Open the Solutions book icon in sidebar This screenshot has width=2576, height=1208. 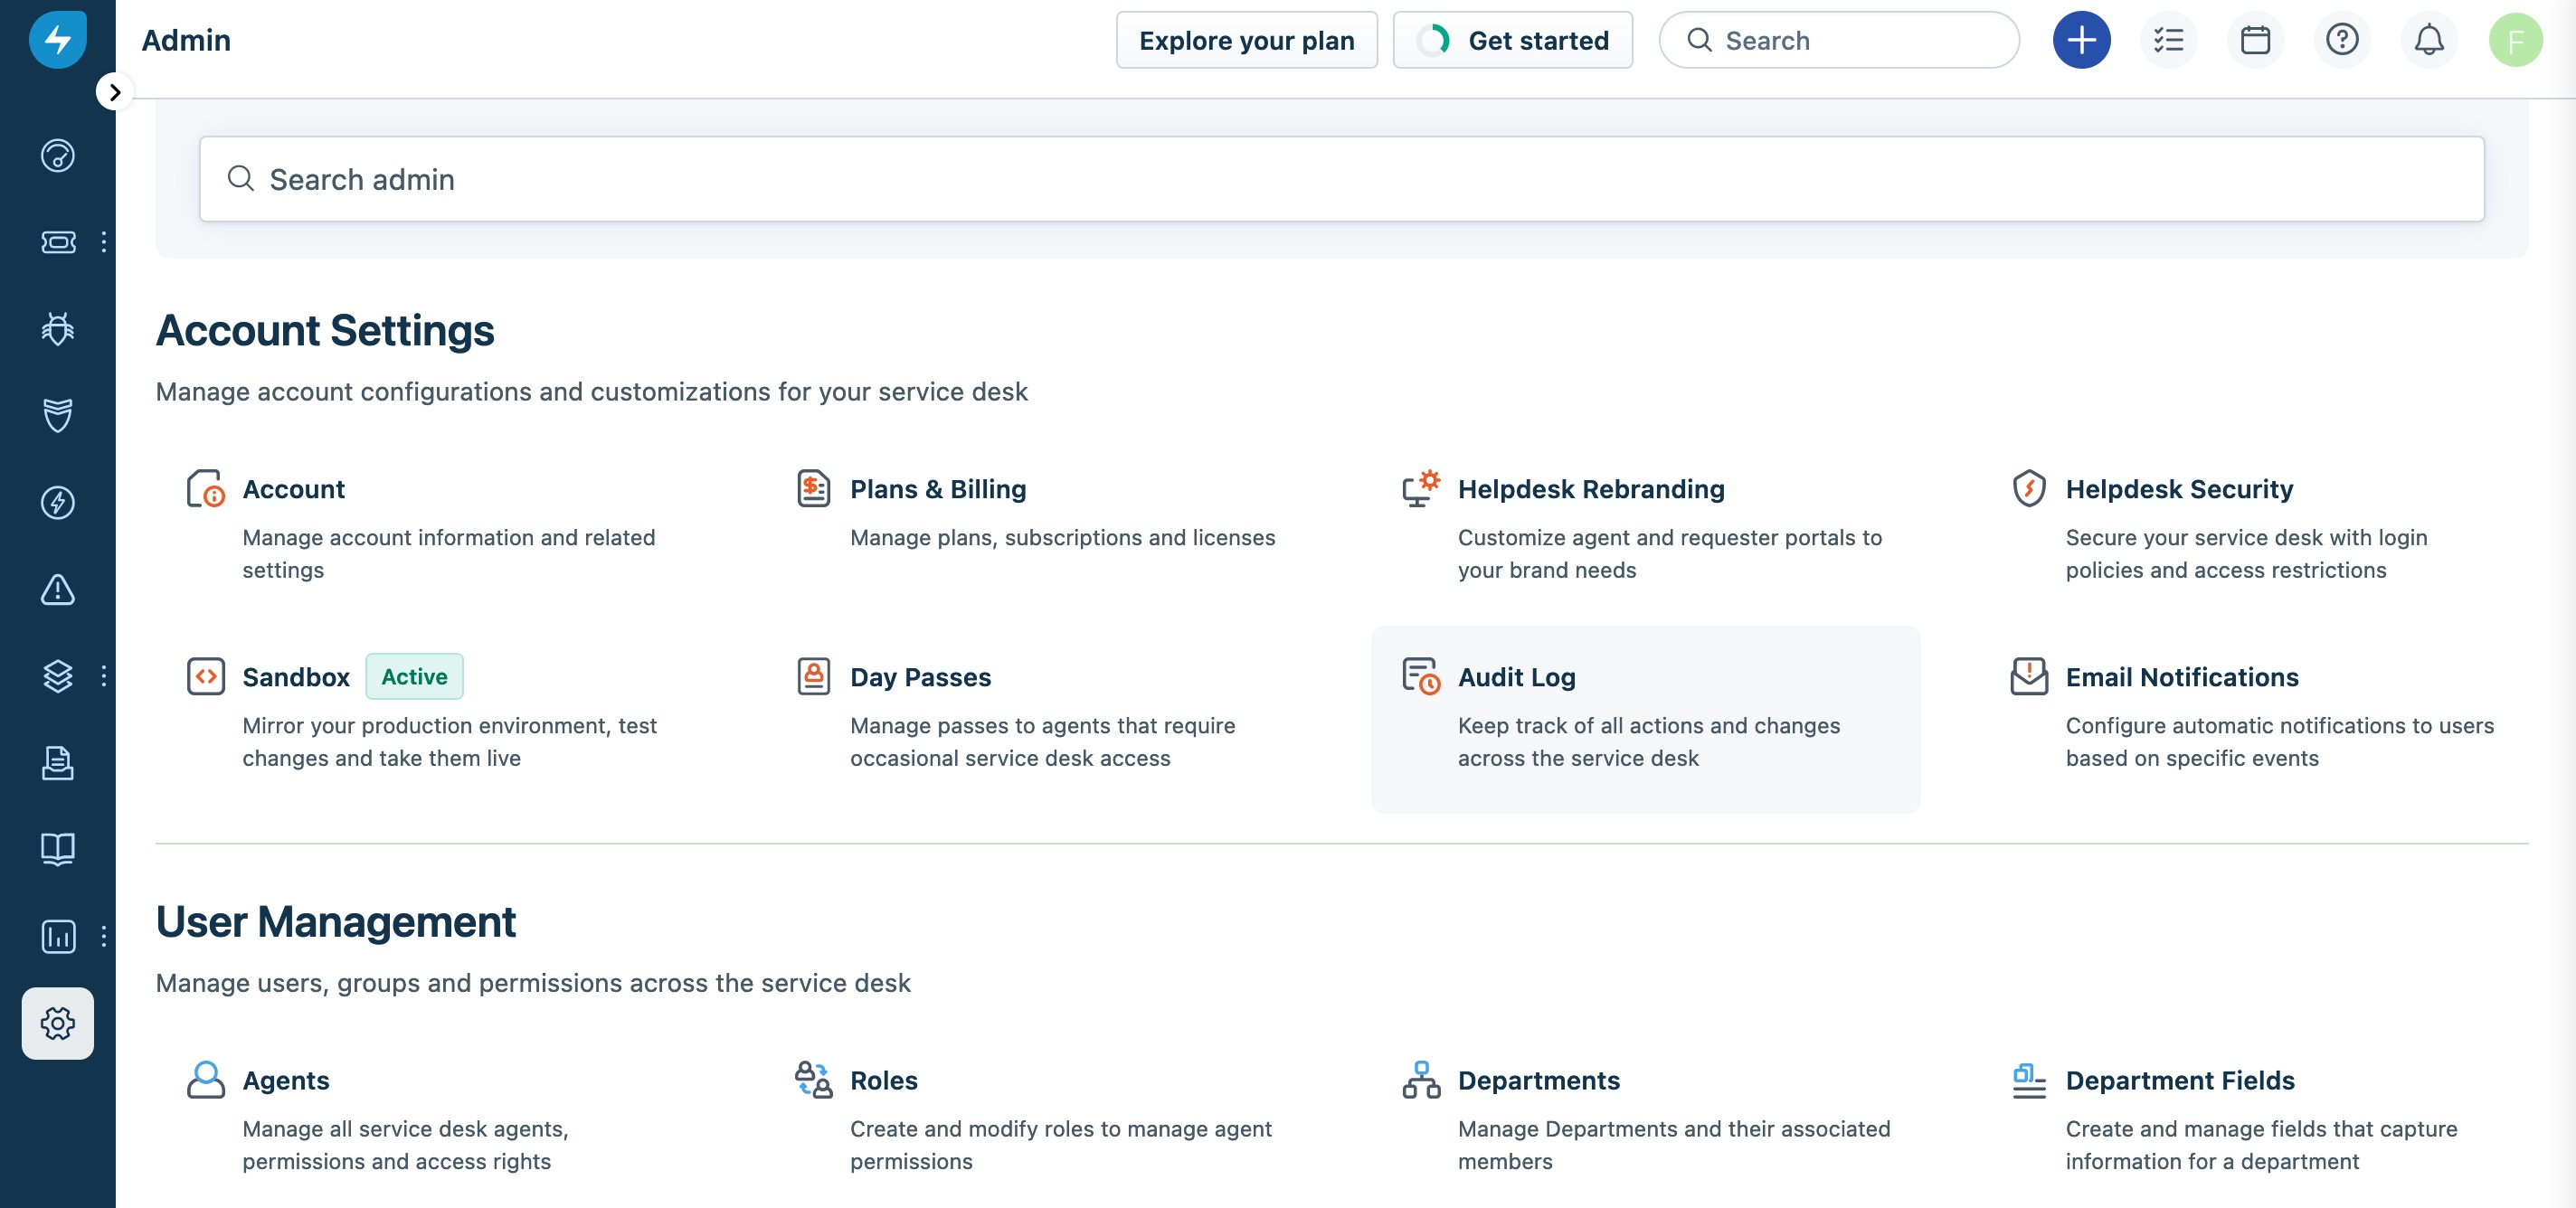click(57, 849)
